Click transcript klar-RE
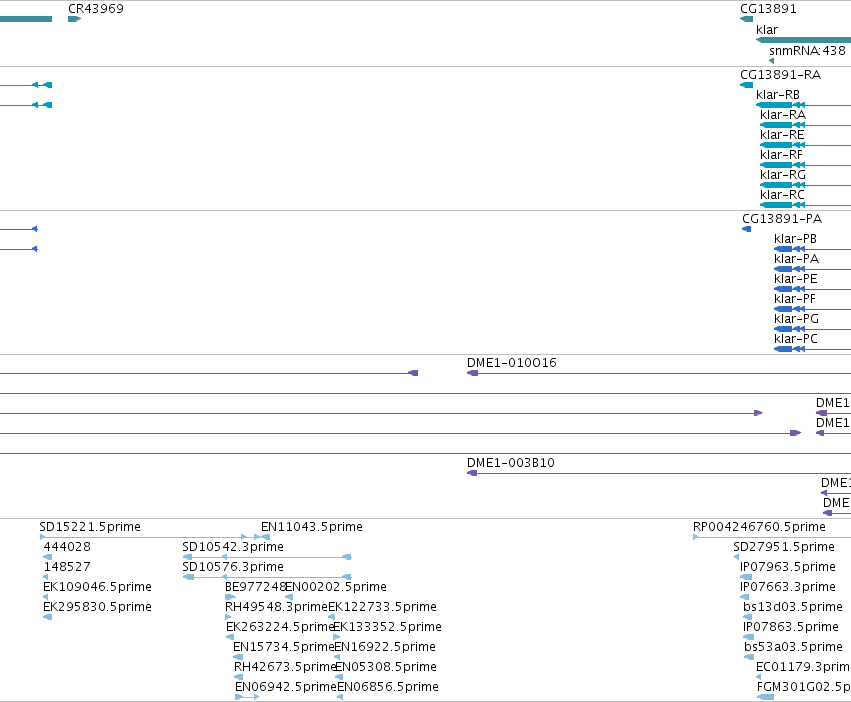The image size is (851, 702). point(782,135)
